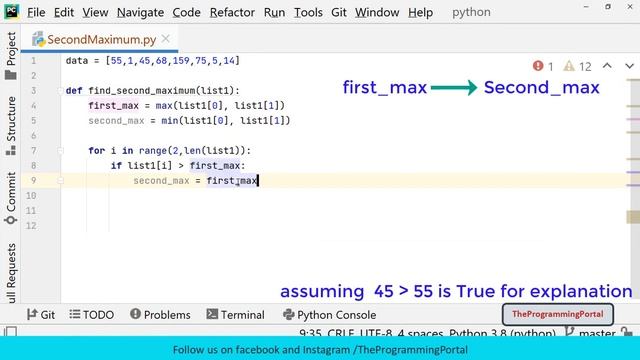
Task: Select the SecondMaximum.py editor tab
Action: click(101, 40)
